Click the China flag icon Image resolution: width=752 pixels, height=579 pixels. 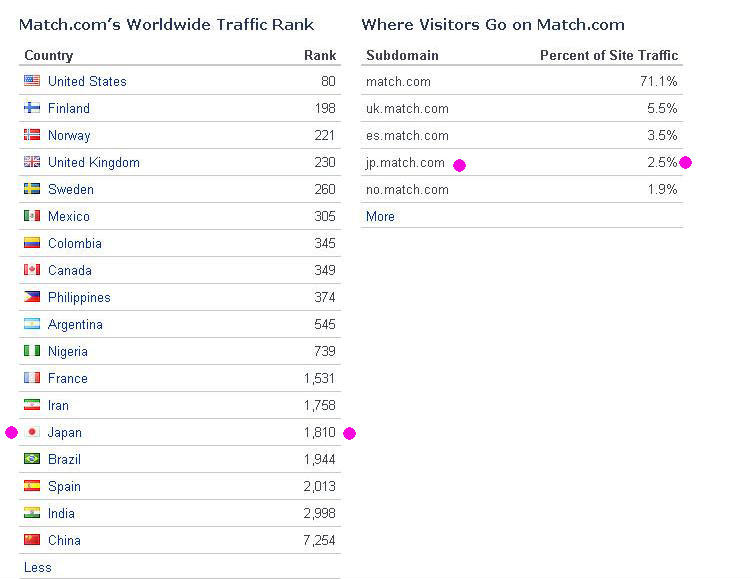tap(31, 540)
